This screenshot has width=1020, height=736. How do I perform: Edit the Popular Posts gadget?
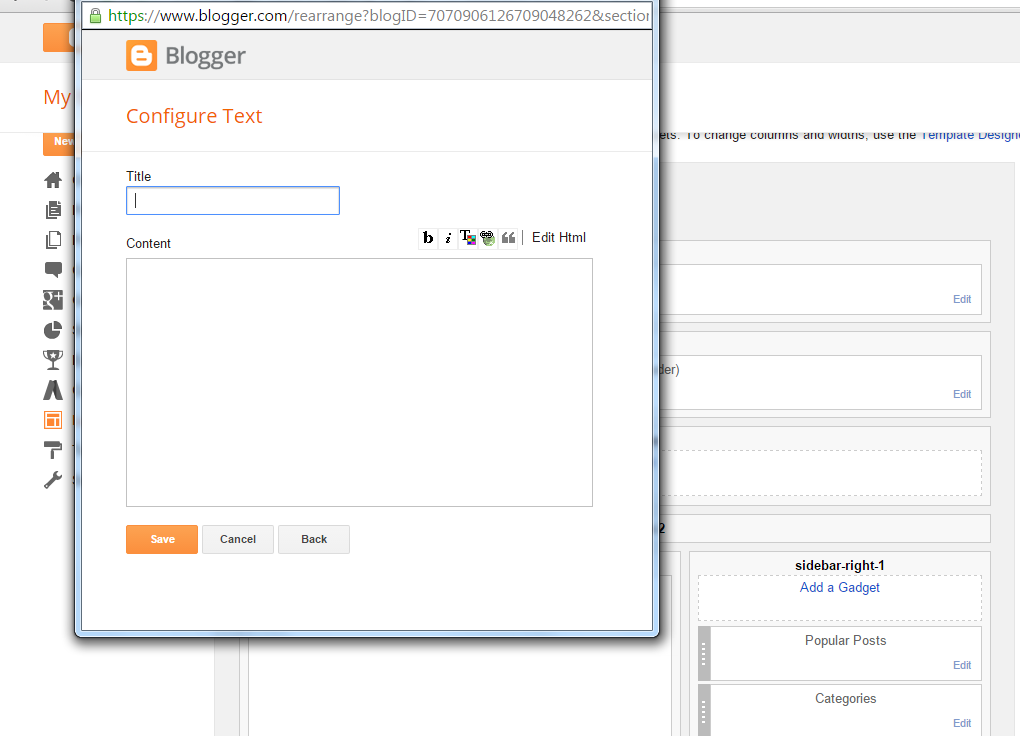click(x=961, y=665)
